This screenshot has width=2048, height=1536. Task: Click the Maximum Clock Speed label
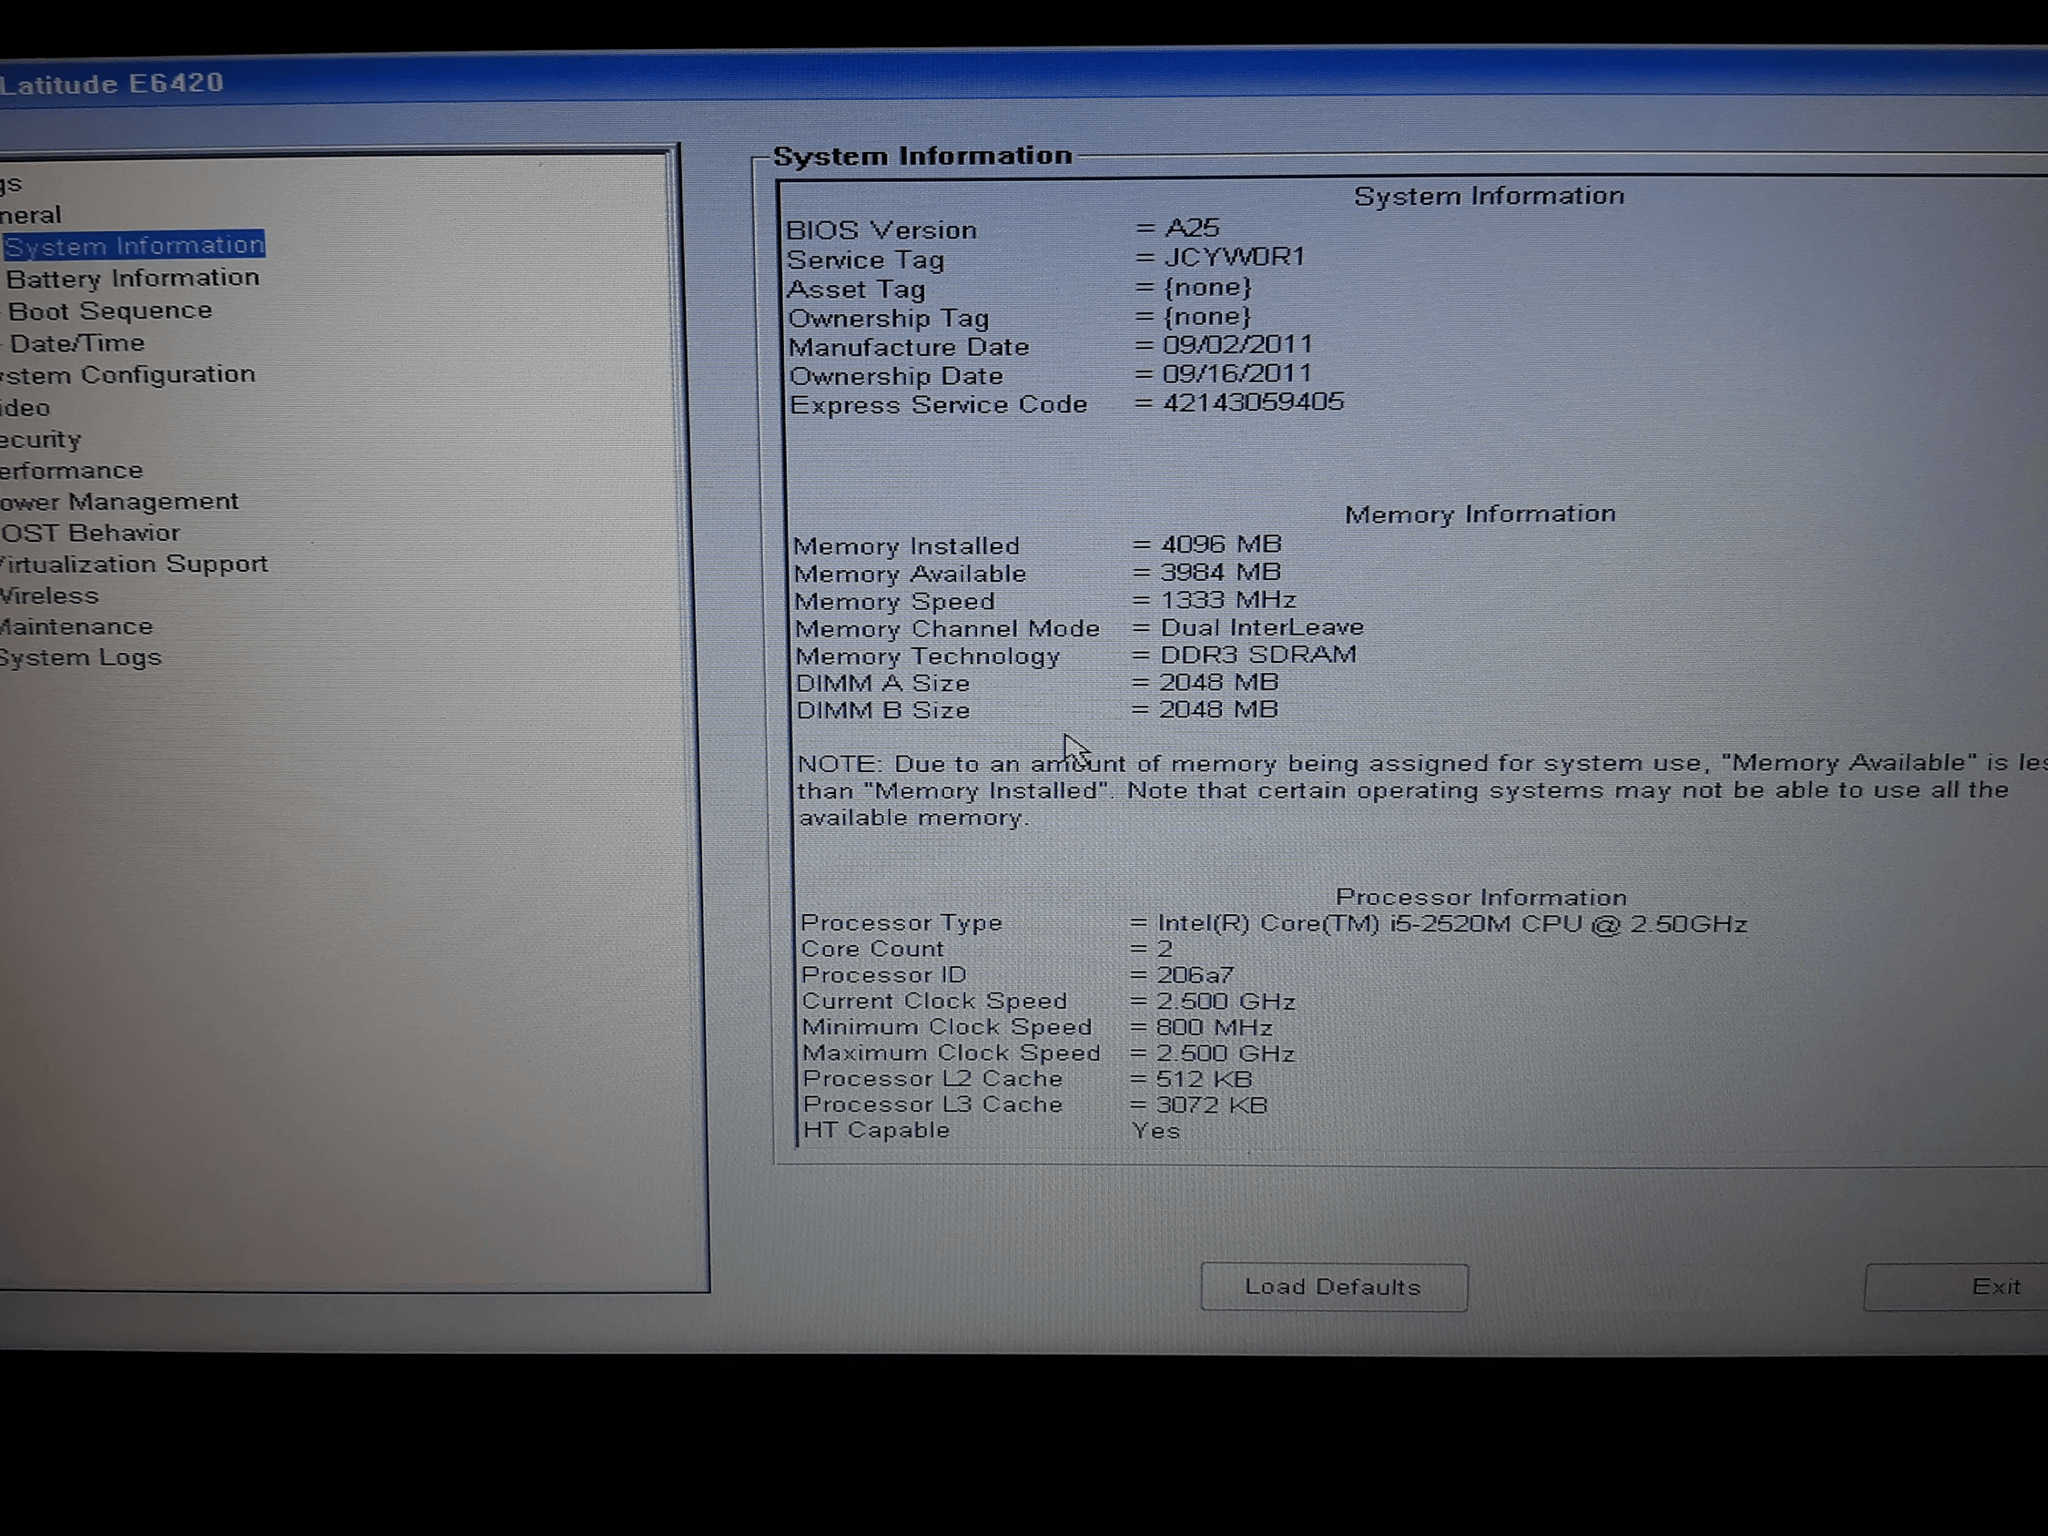tap(951, 1053)
